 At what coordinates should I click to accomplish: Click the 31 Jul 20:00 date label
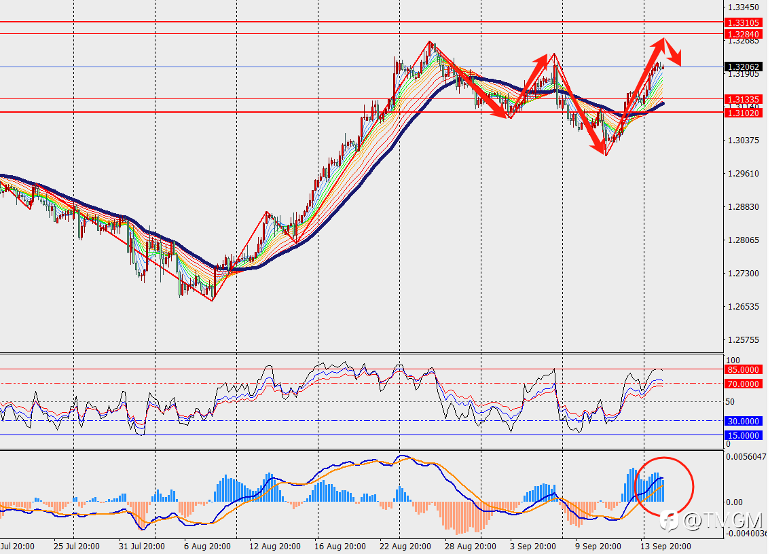coord(141,546)
